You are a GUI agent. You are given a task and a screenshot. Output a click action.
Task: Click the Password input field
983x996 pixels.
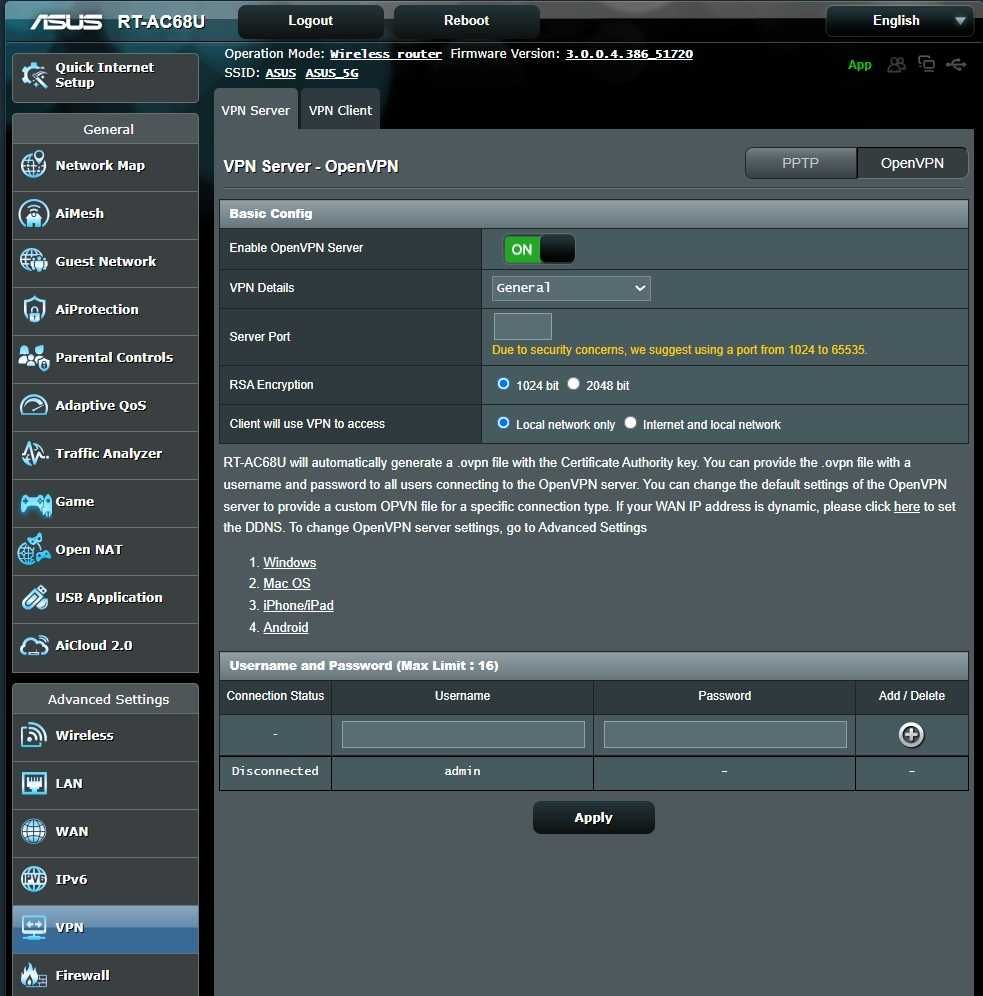pos(725,734)
